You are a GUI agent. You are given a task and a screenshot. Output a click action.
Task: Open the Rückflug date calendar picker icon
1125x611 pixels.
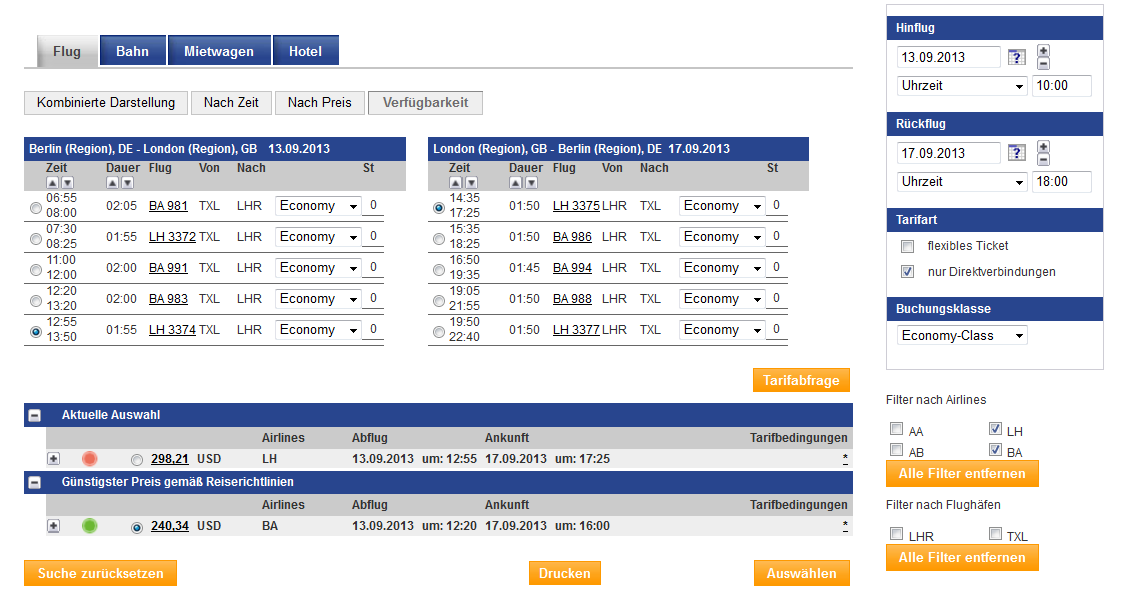pos(1016,153)
